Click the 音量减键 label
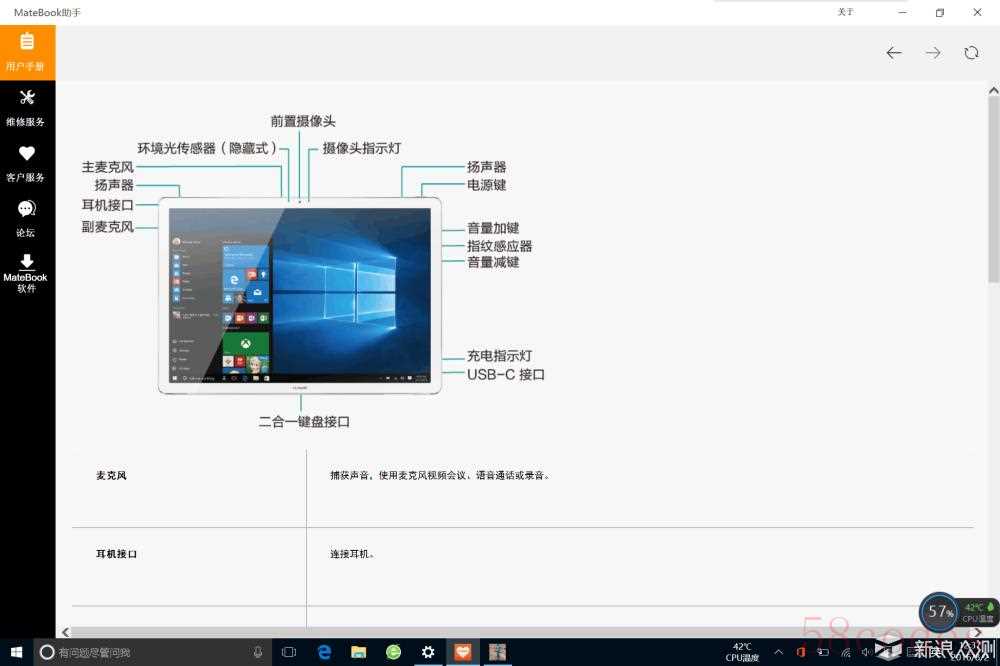 493,262
